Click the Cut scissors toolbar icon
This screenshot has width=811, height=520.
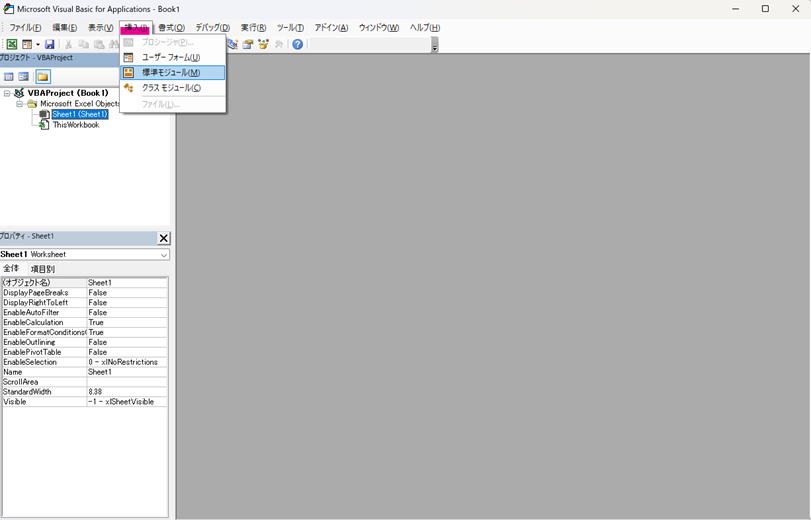[x=68, y=44]
